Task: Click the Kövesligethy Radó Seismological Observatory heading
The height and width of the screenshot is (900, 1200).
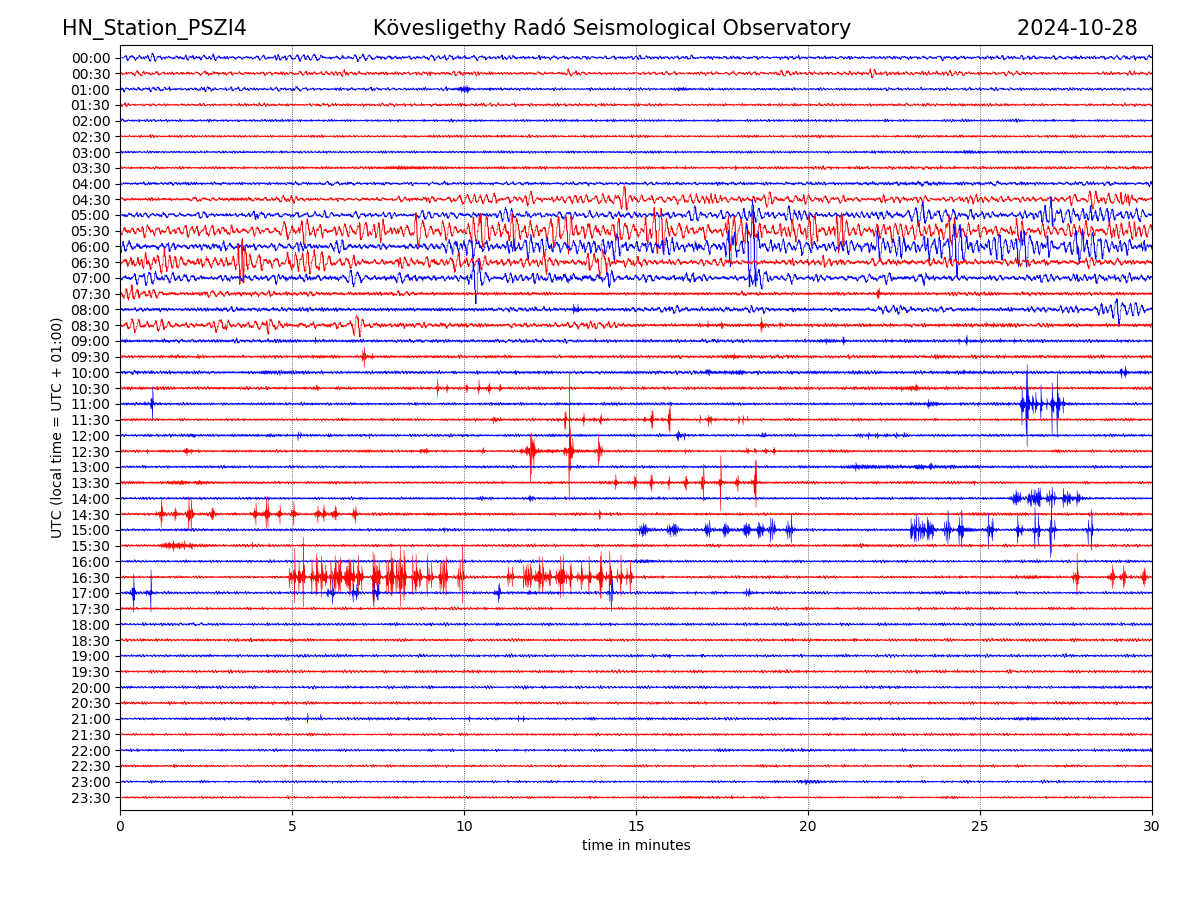Action: point(611,28)
